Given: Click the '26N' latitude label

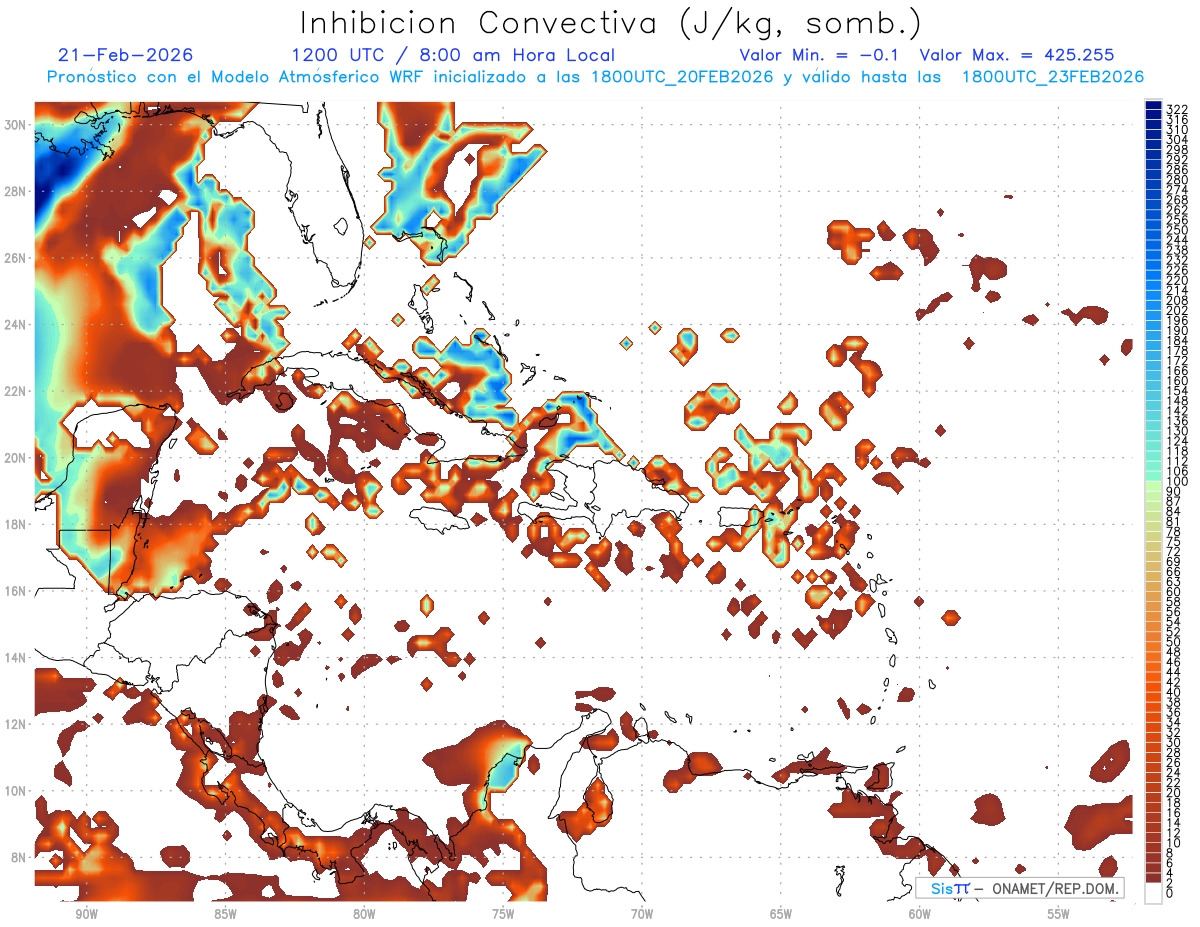Looking at the screenshot, I should tap(15, 258).
